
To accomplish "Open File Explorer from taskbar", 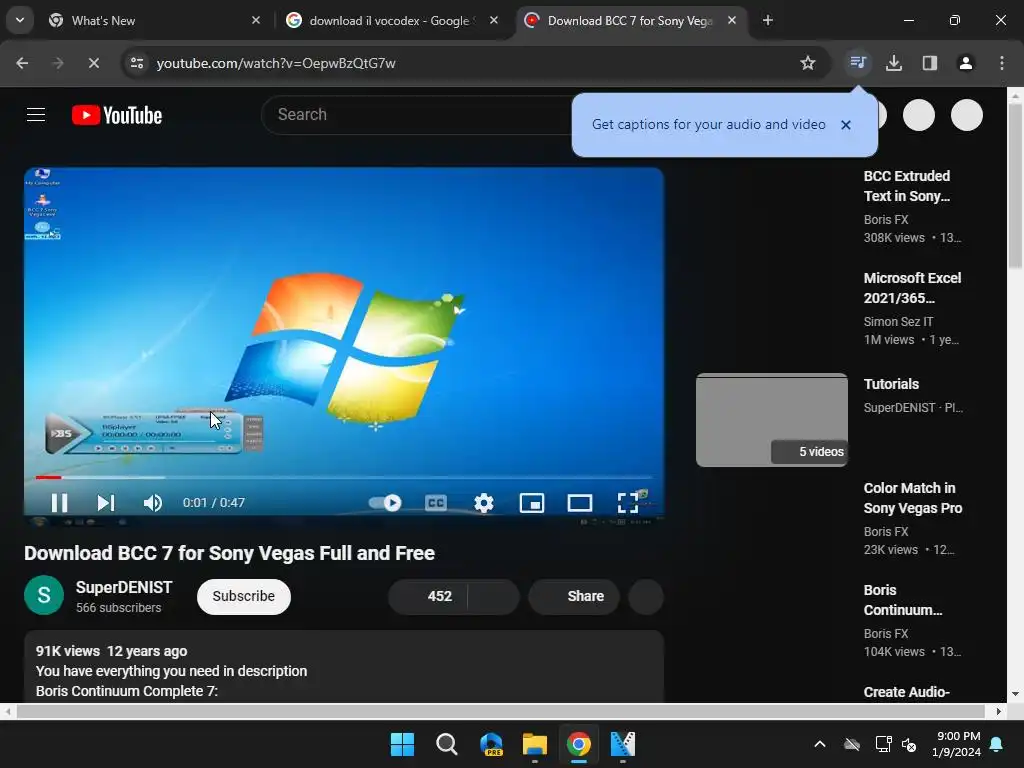I will coord(535,744).
